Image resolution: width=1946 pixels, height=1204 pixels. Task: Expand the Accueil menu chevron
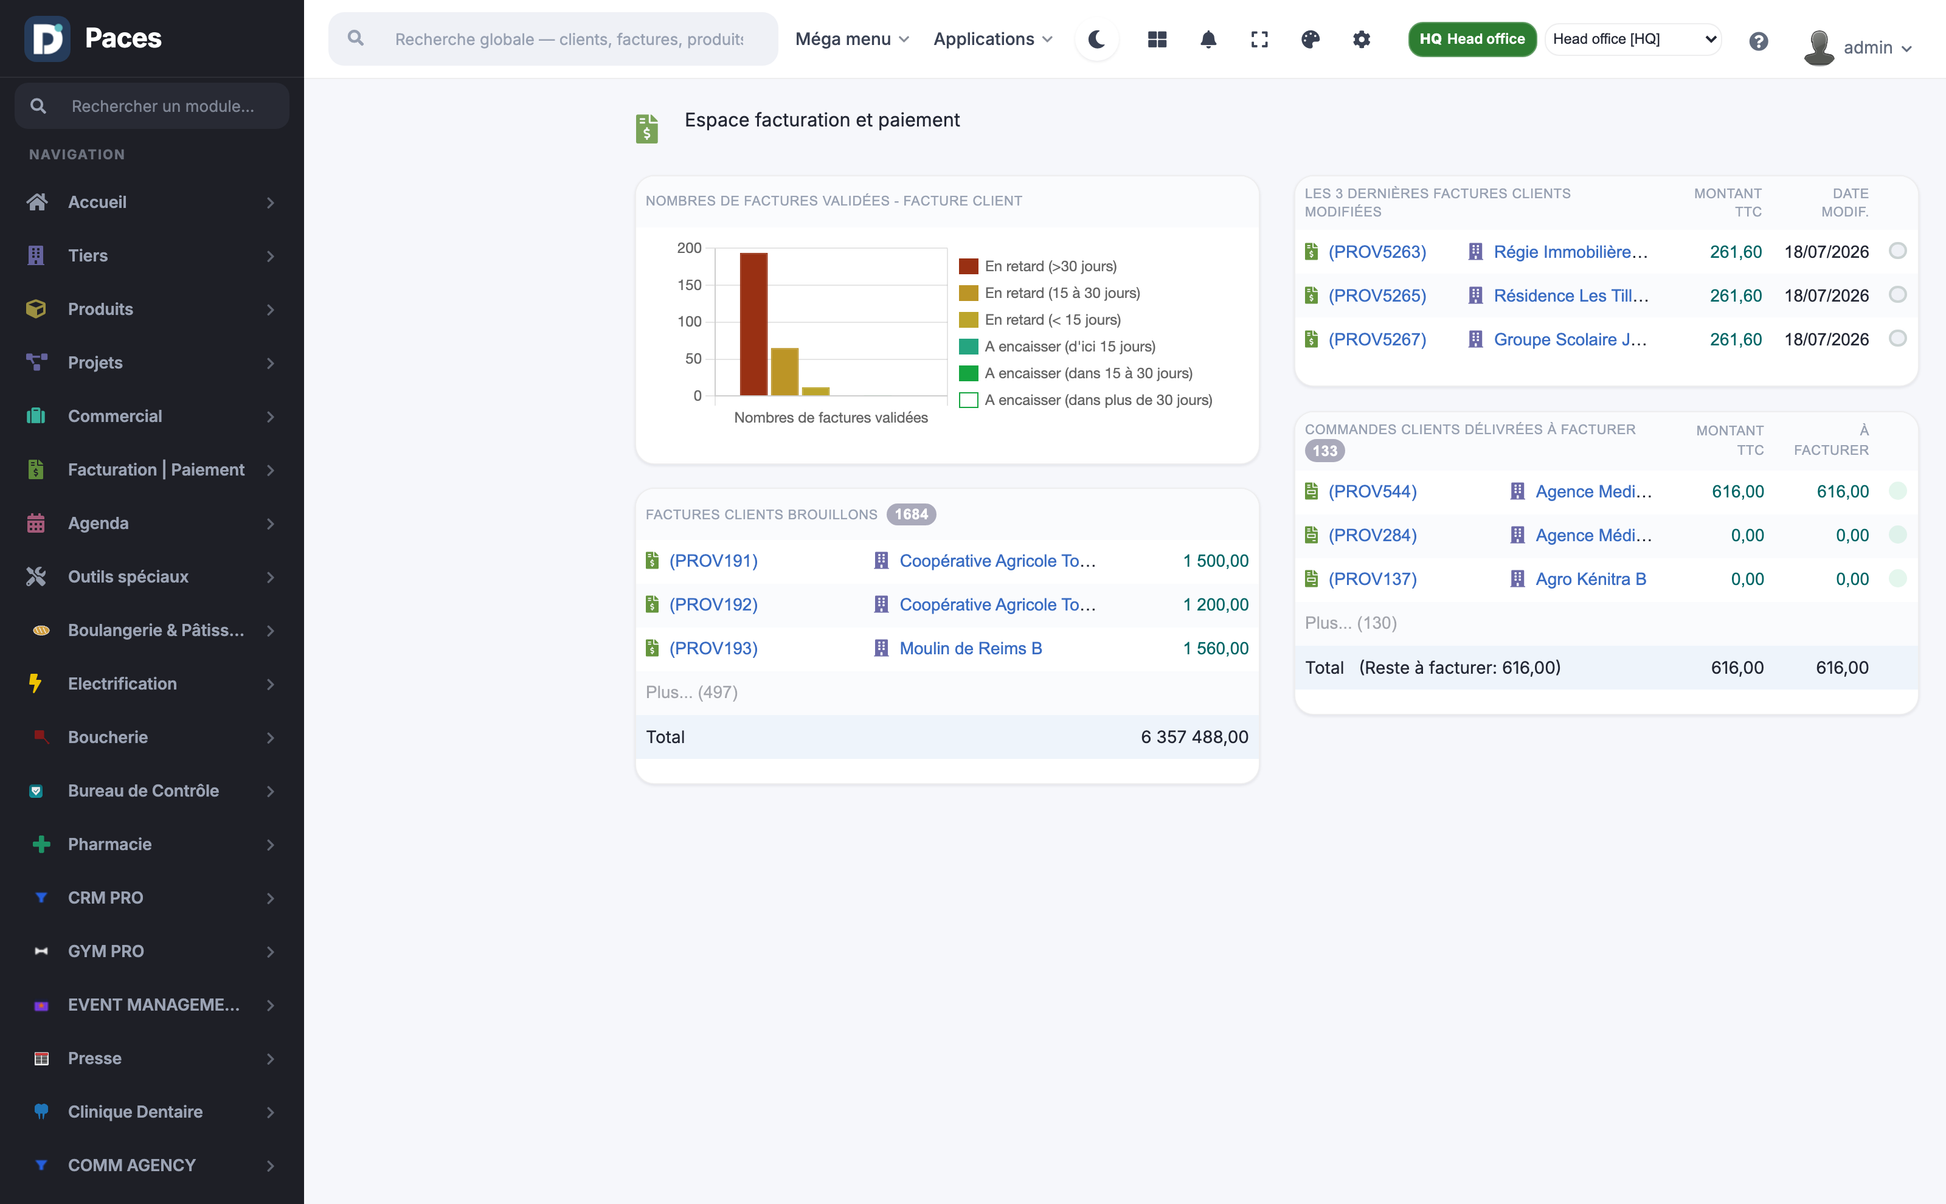click(270, 202)
